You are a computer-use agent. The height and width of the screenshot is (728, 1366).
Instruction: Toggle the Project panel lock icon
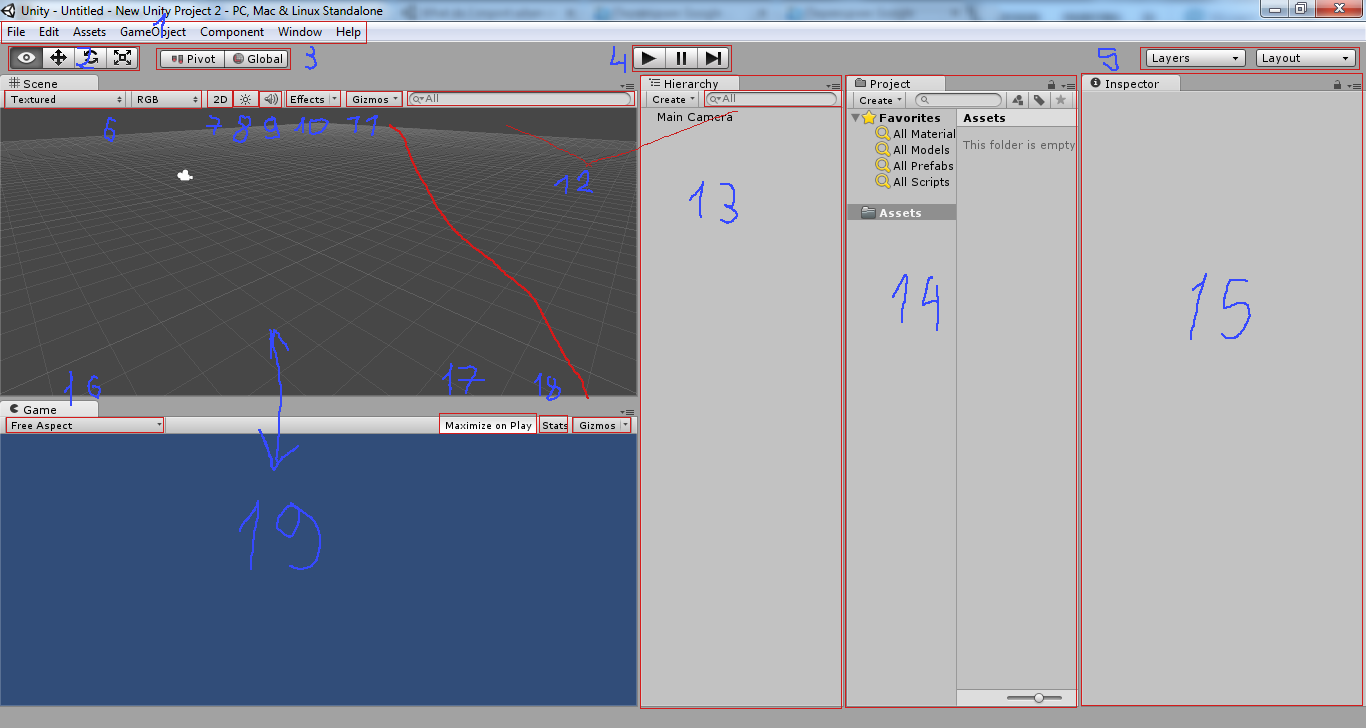pos(1051,85)
